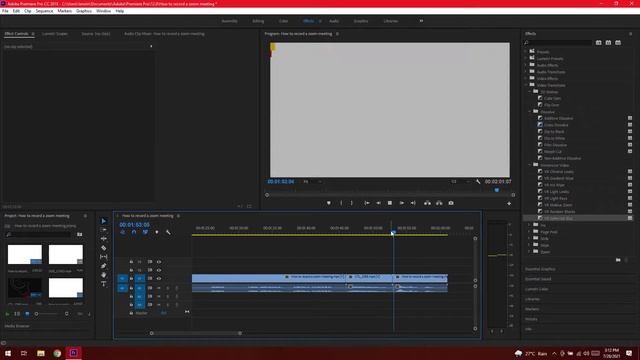Screen dimensions: 640x360
Task: Open the Essential Sound panel
Action: pos(538,279)
